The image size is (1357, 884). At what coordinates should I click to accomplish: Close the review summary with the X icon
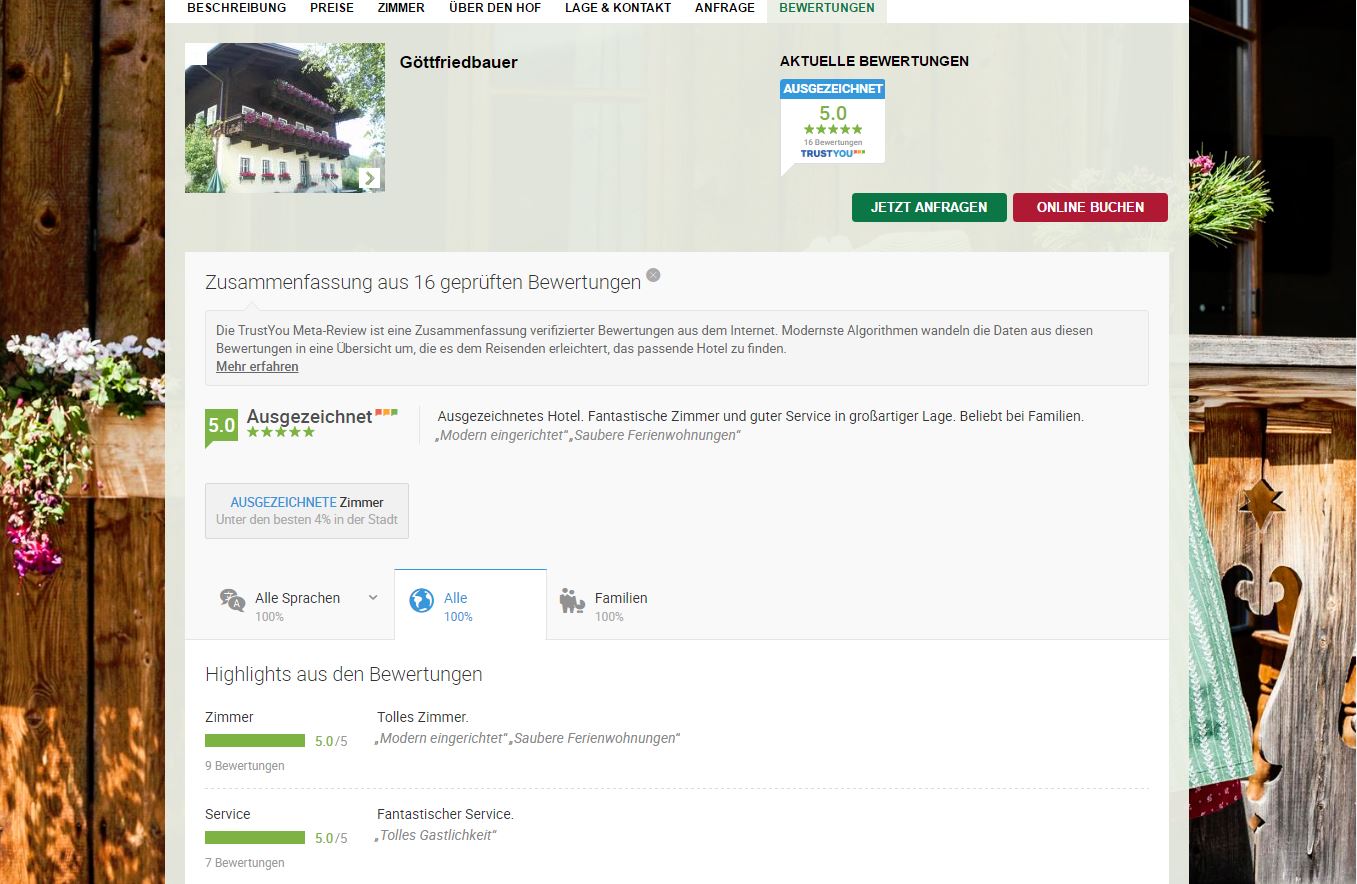pyautogui.click(x=653, y=275)
